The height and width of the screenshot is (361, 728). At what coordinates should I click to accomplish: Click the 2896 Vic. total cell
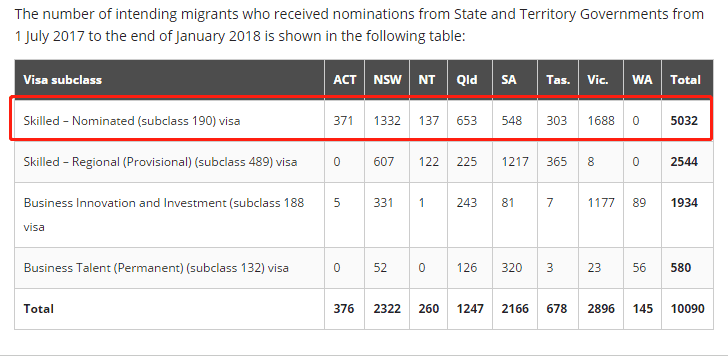click(x=601, y=309)
